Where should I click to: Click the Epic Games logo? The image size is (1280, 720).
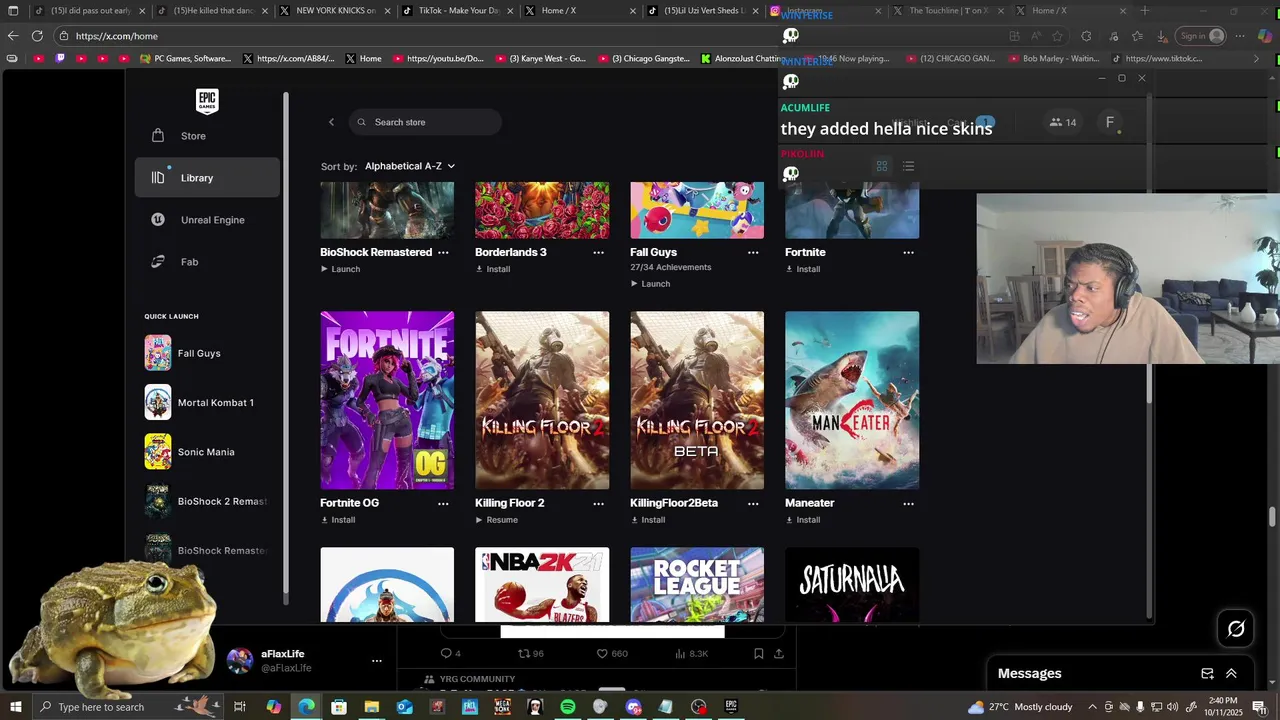(x=207, y=100)
